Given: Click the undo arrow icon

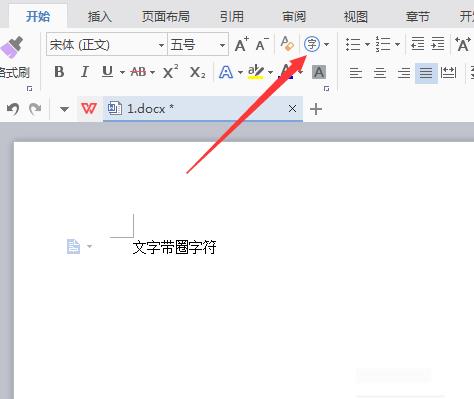Looking at the screenshot, I should [13, 109].
